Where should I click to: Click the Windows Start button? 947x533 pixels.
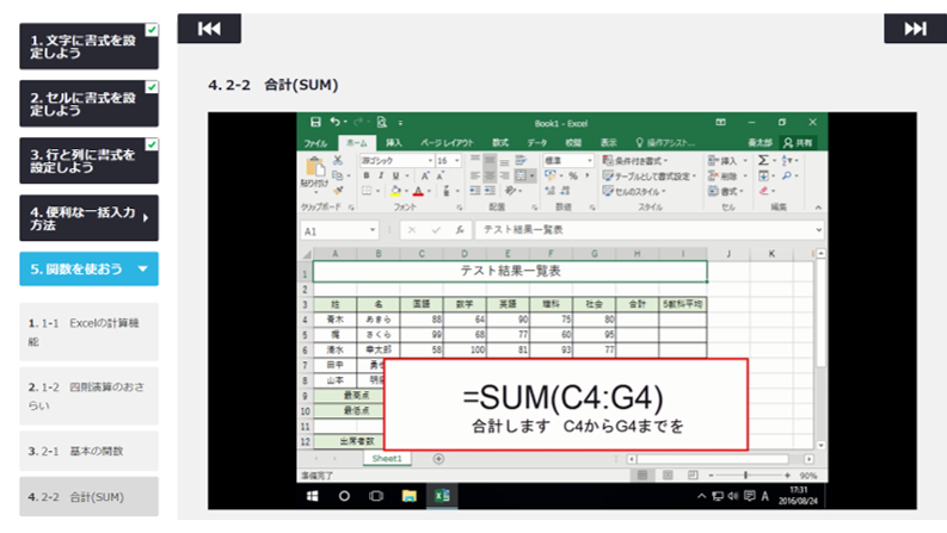[312, 495]
